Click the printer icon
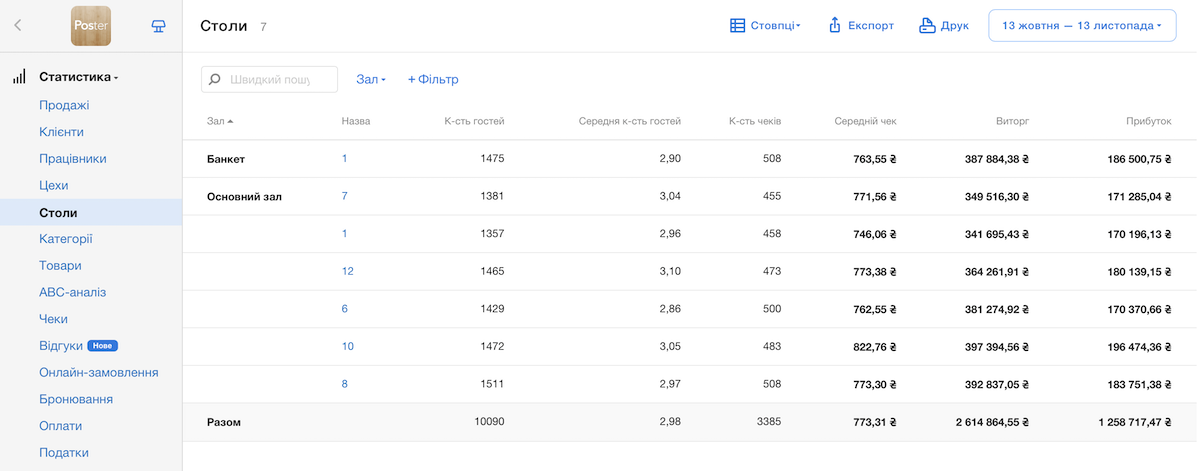The width and height of the screenshot is (1200, 471). coord(927,26)
